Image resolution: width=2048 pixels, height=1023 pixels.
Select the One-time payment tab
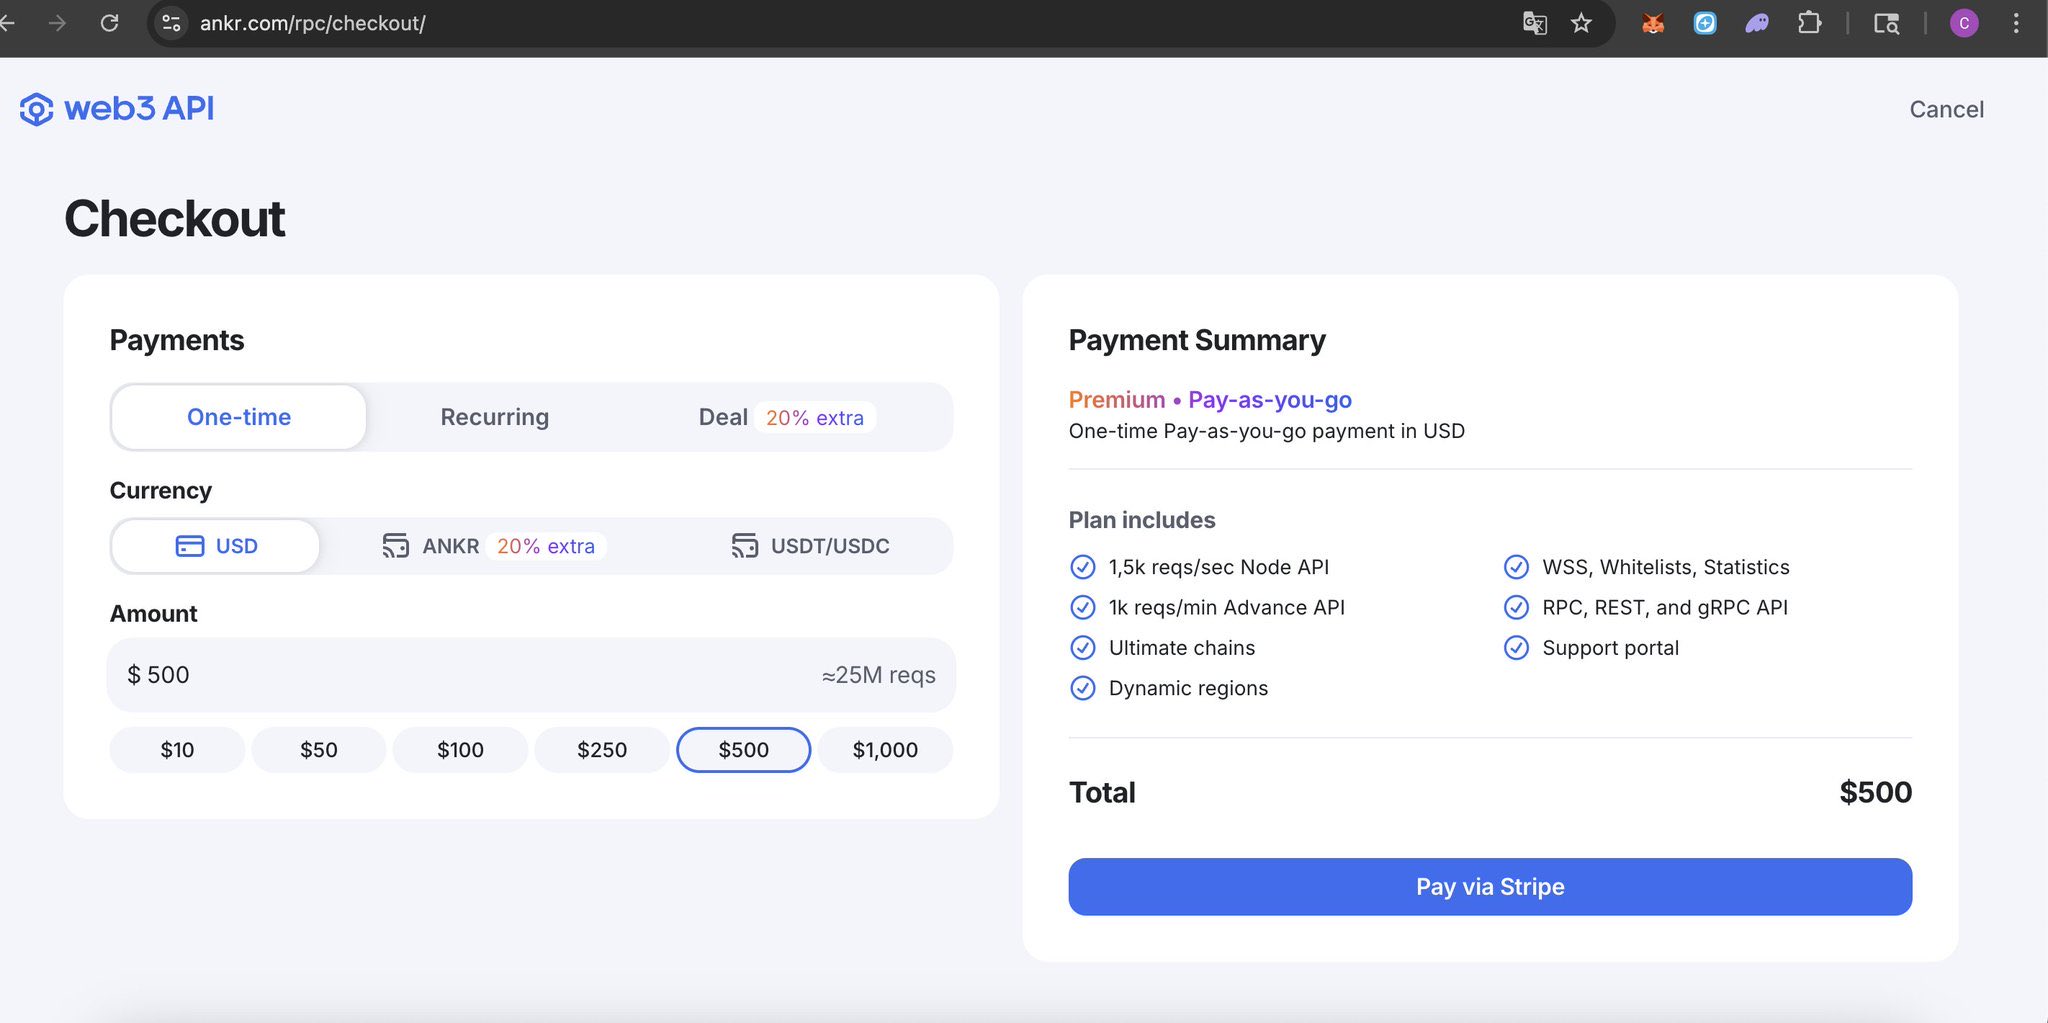click(239, 417)
